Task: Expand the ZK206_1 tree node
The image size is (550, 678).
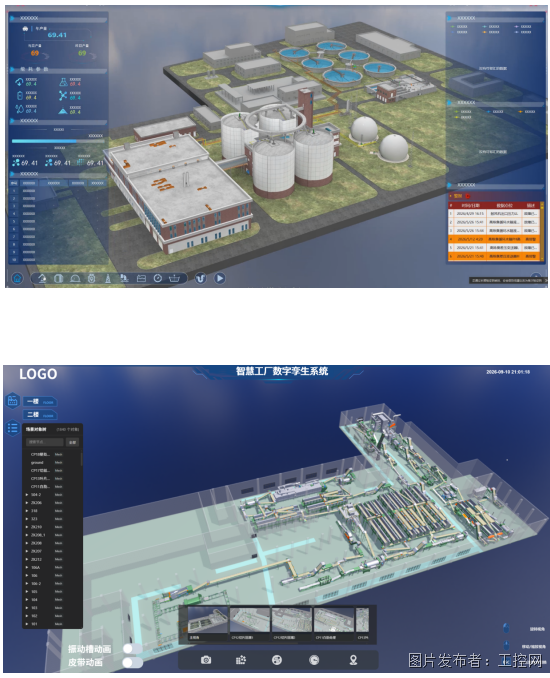Action: point(27,535)
